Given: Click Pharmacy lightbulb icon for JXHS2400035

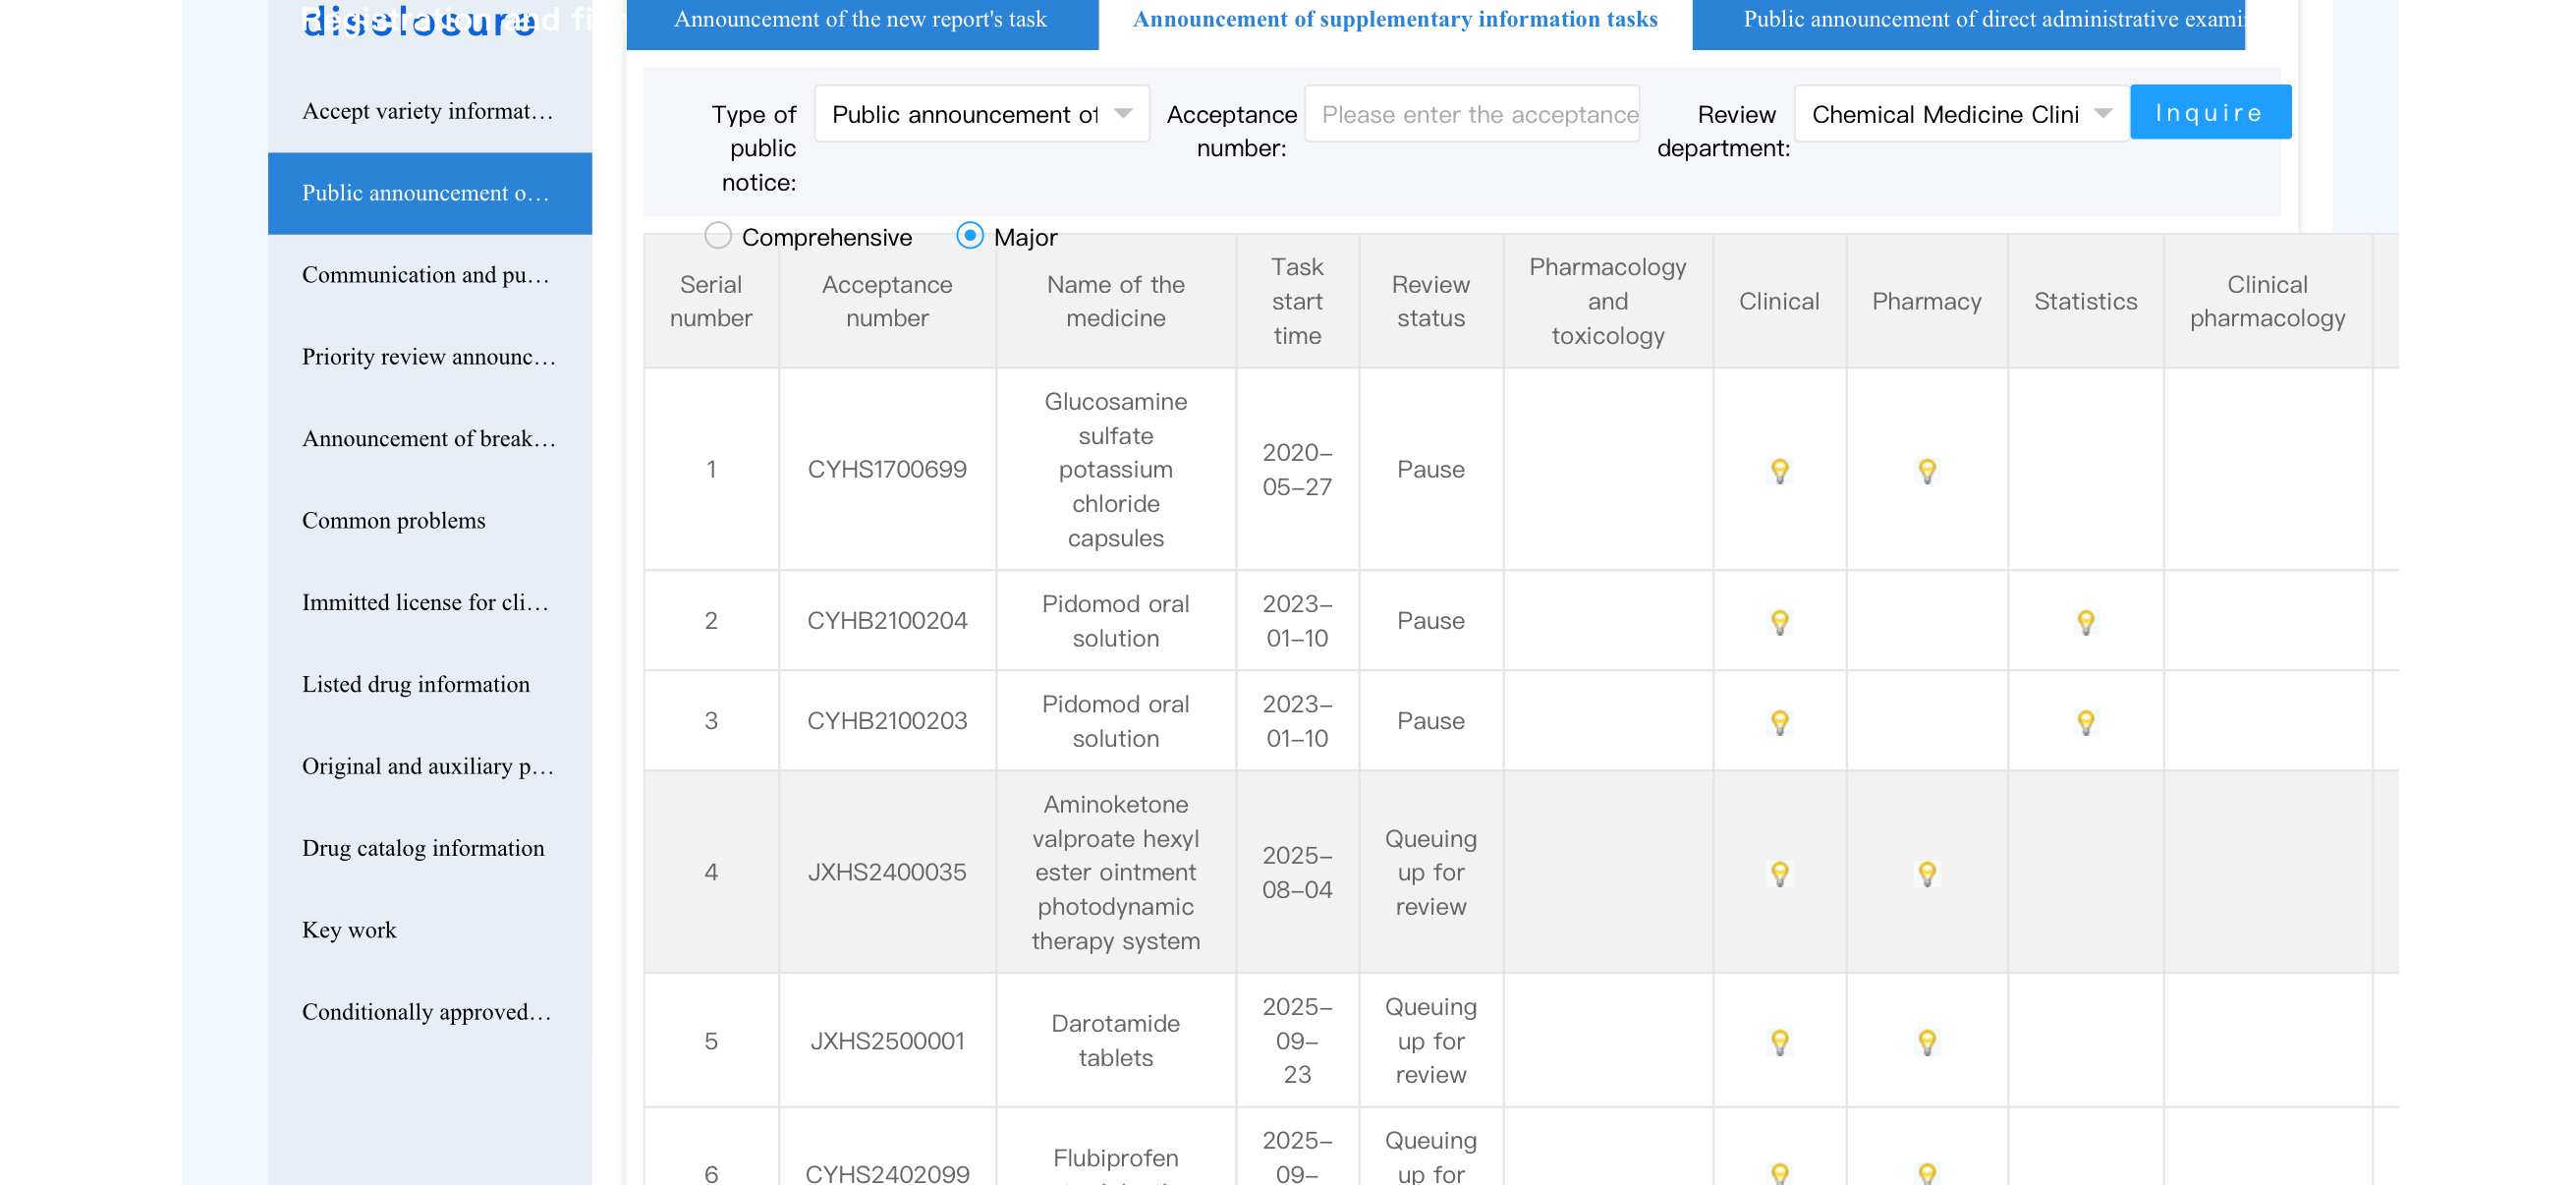Looking at the screenshot, I should click(x=1926, y=873).
